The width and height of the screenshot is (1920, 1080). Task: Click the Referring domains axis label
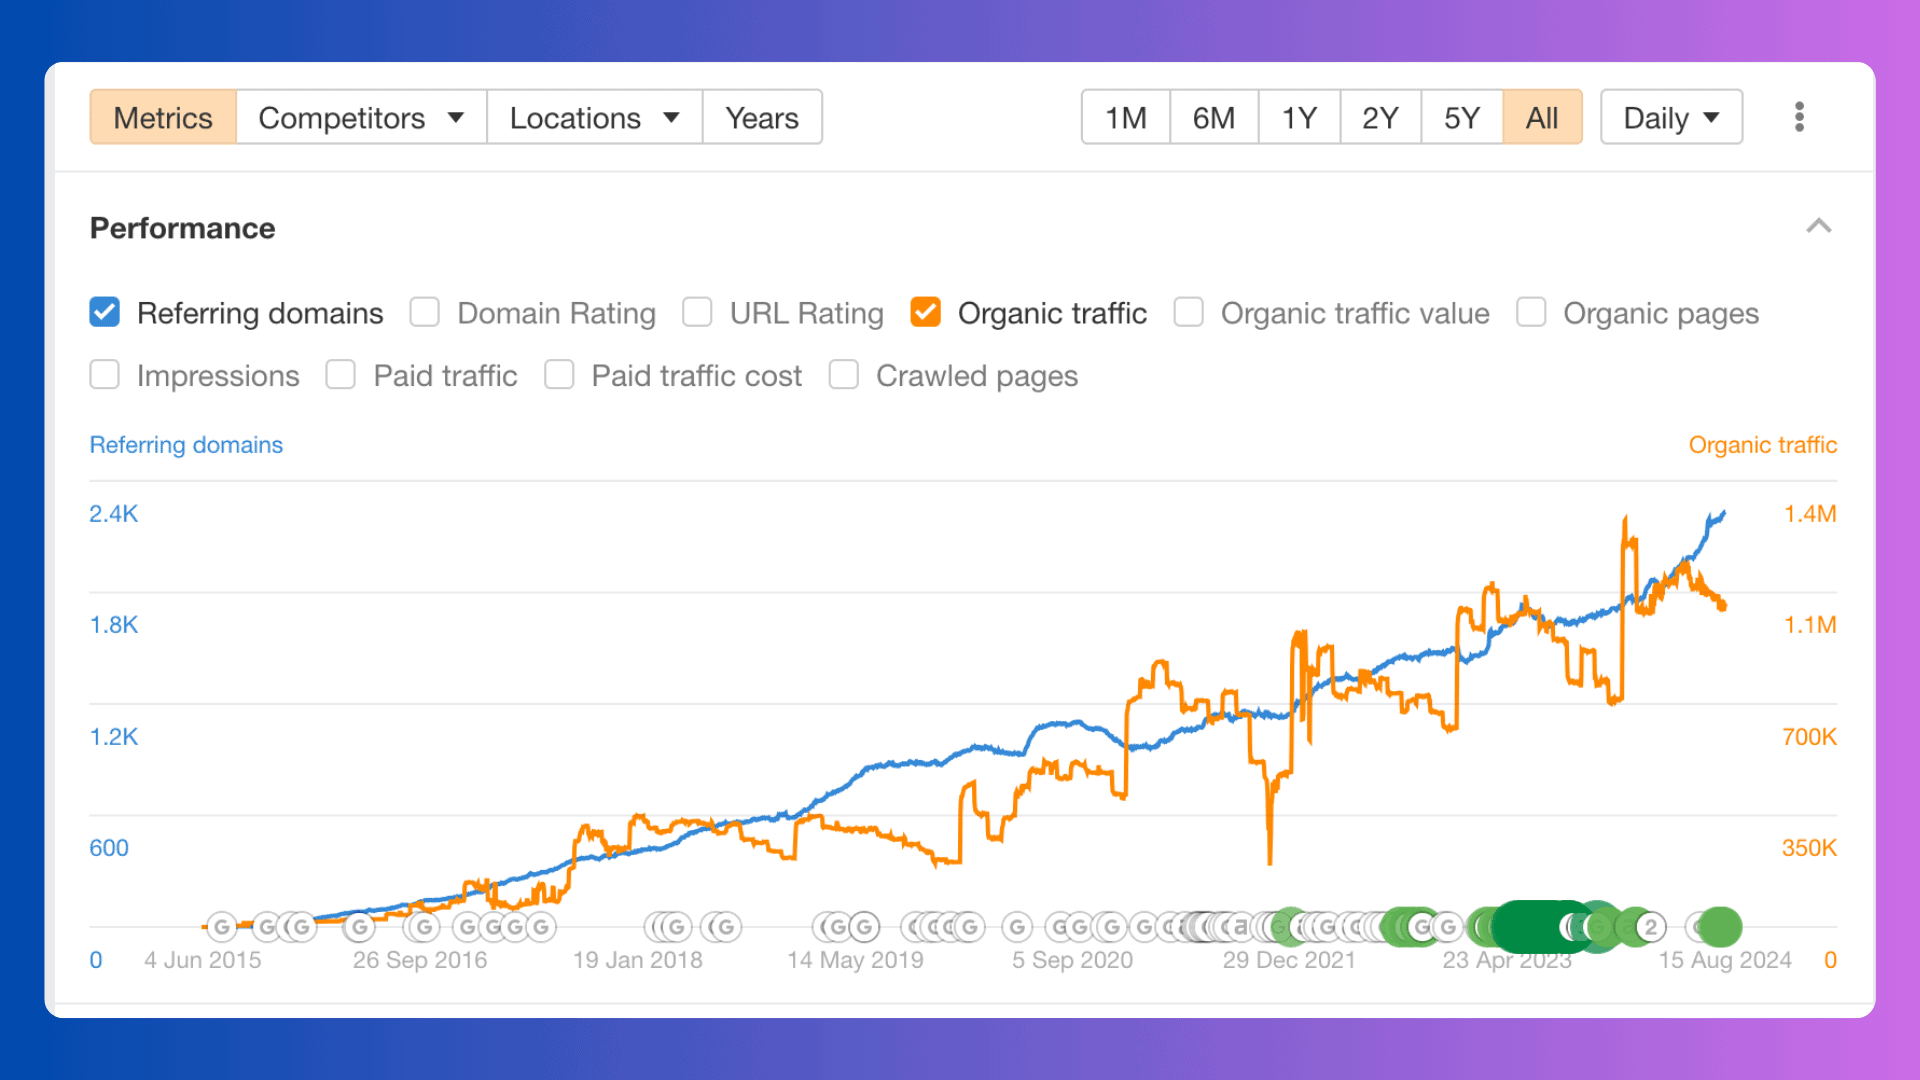[186, 444]
